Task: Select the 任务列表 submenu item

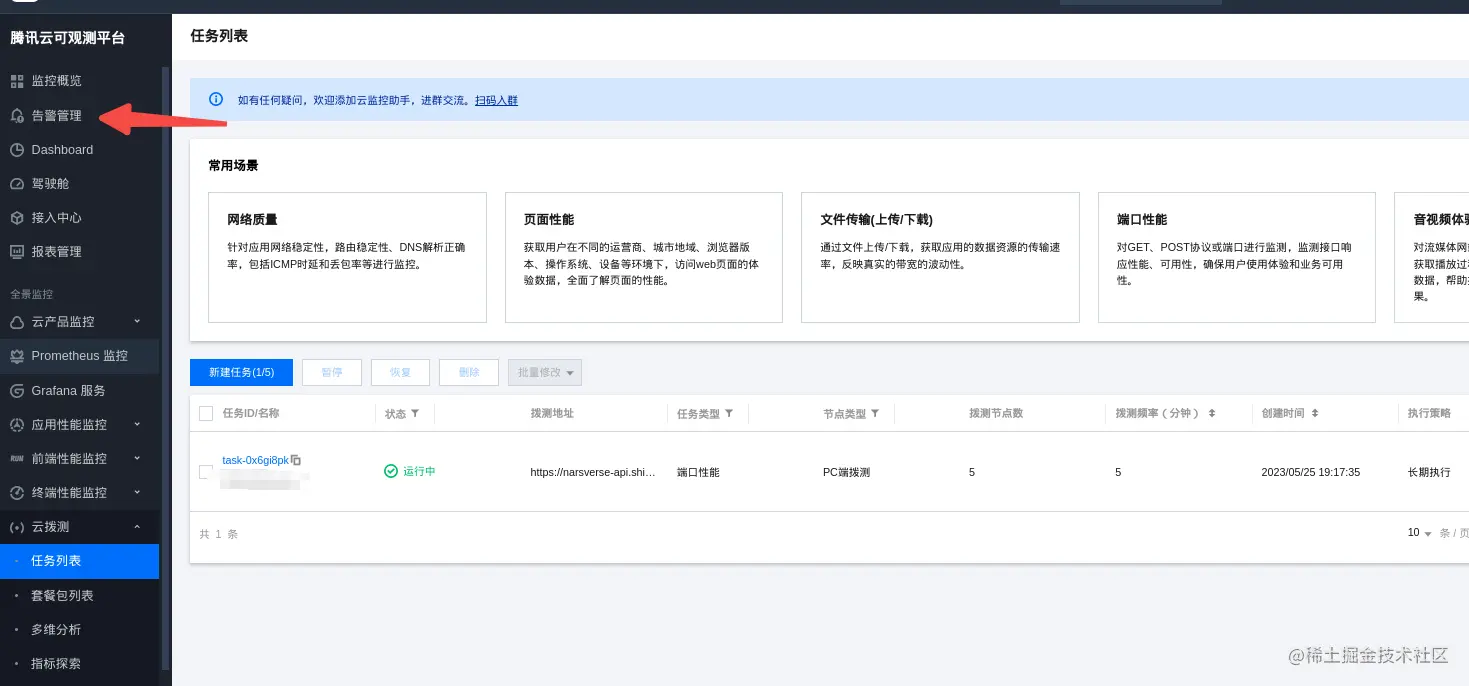Action: pyautogui.click(x=80, y=561)
